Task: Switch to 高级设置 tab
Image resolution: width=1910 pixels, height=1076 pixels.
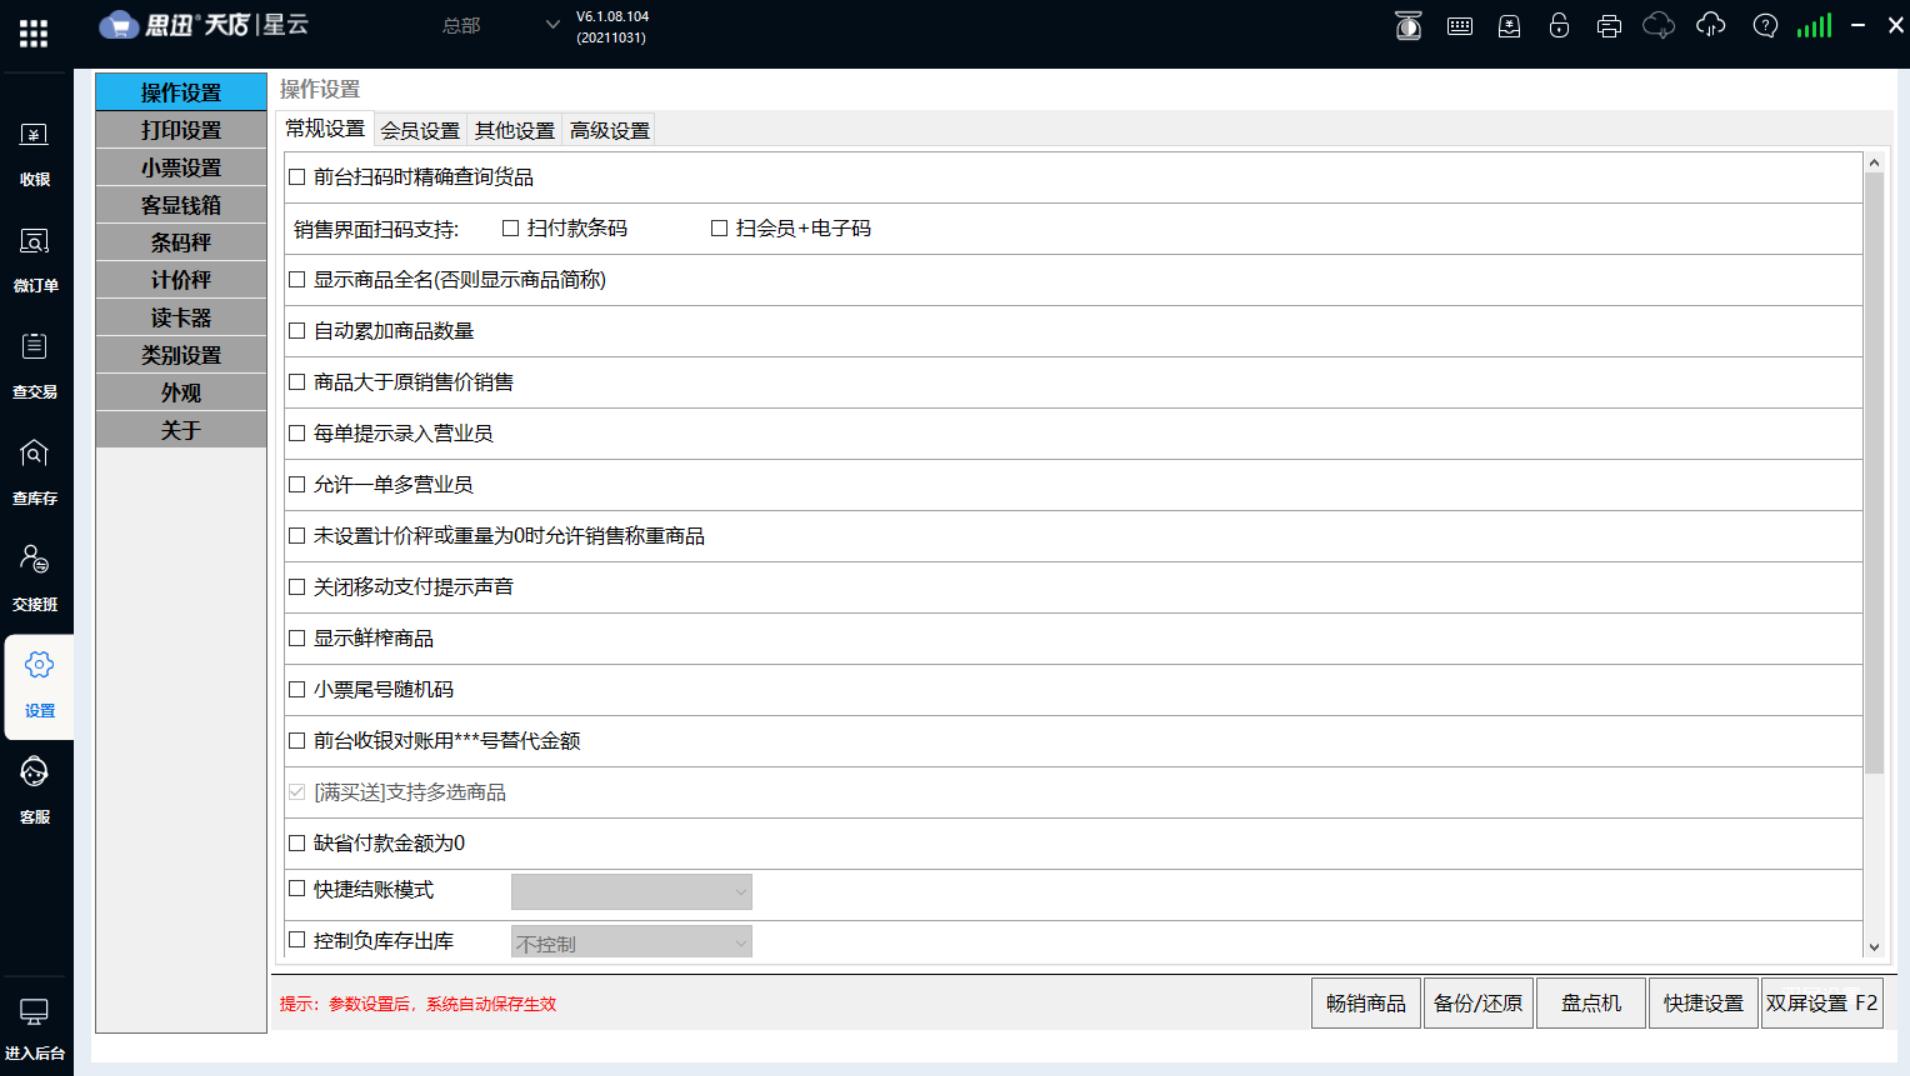Action: [x=609, y=130]
